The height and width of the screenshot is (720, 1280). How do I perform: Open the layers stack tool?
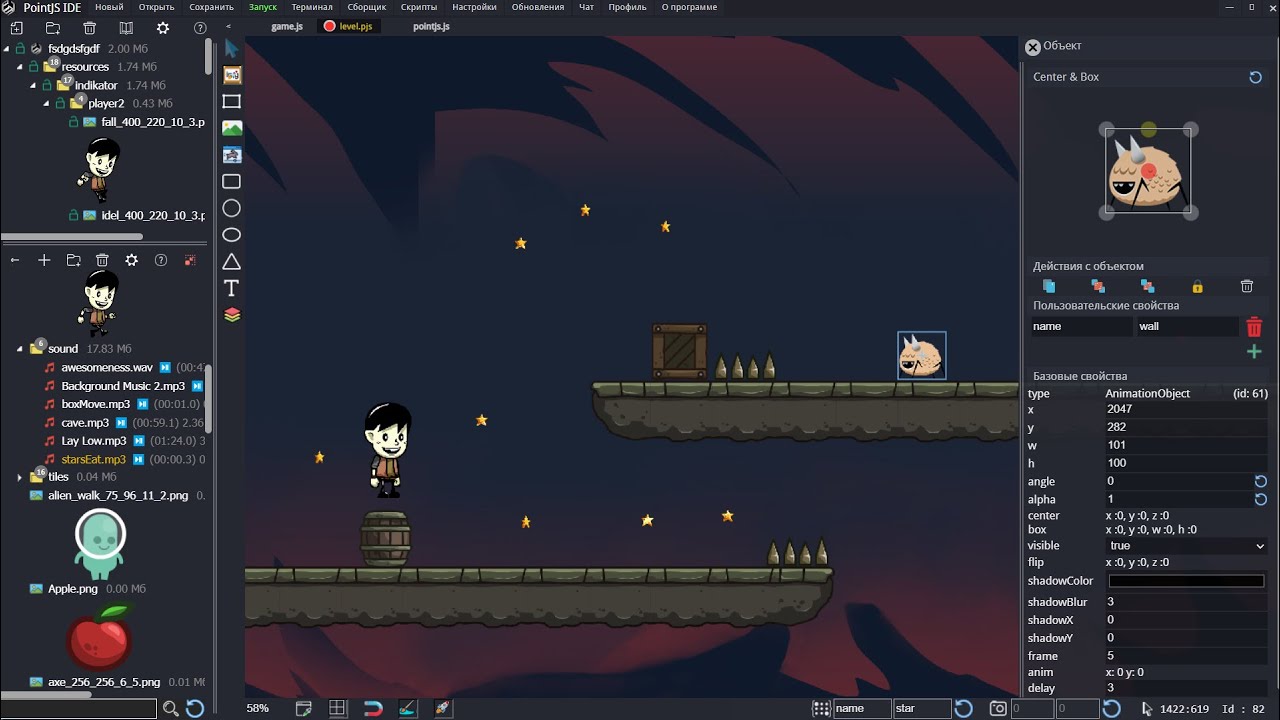232,315
